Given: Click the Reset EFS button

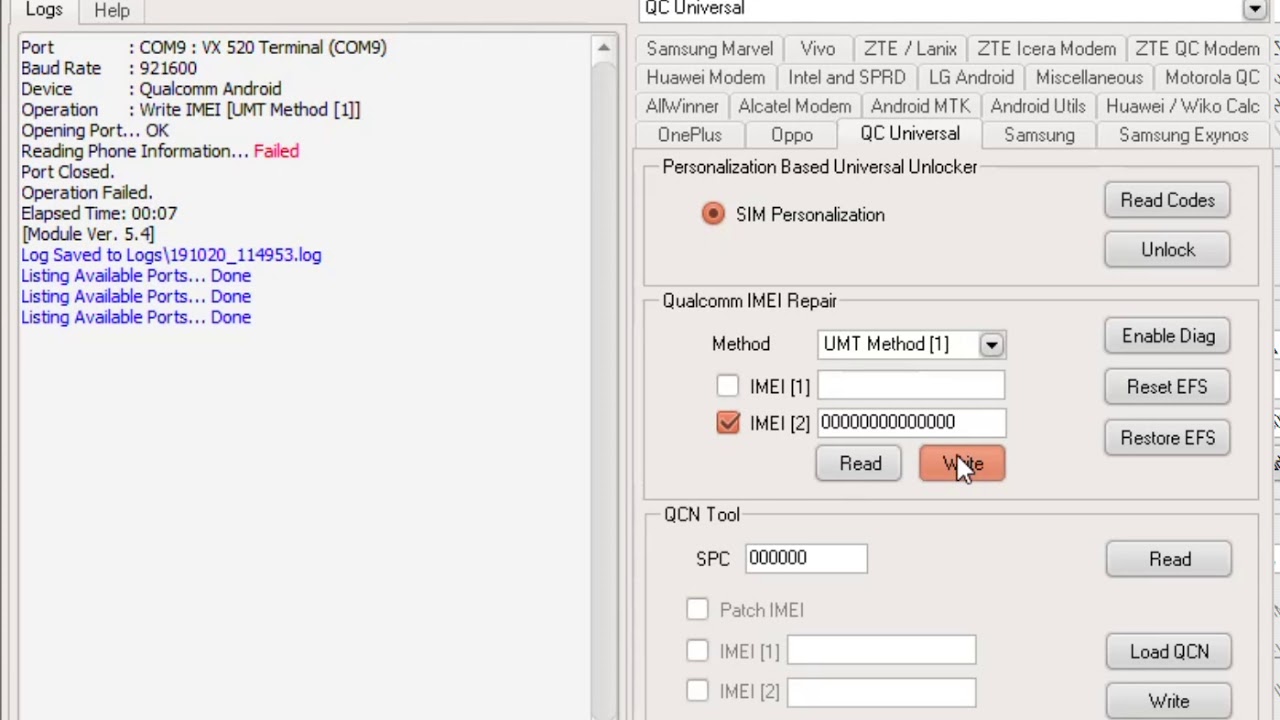Looking at the screenshot, I should (1167, 387).
